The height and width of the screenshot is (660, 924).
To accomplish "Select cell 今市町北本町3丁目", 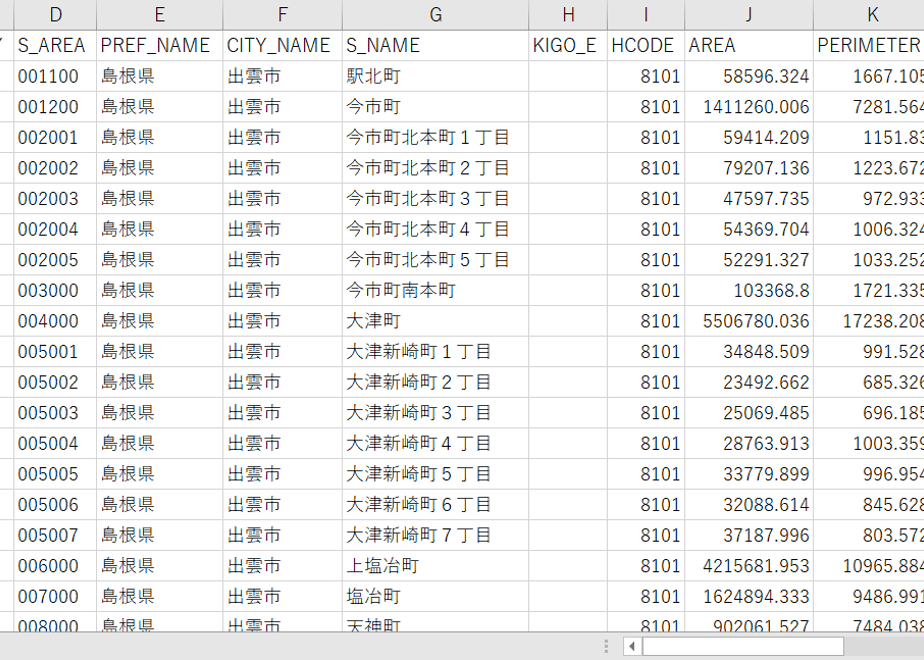I will pos(435,199).
